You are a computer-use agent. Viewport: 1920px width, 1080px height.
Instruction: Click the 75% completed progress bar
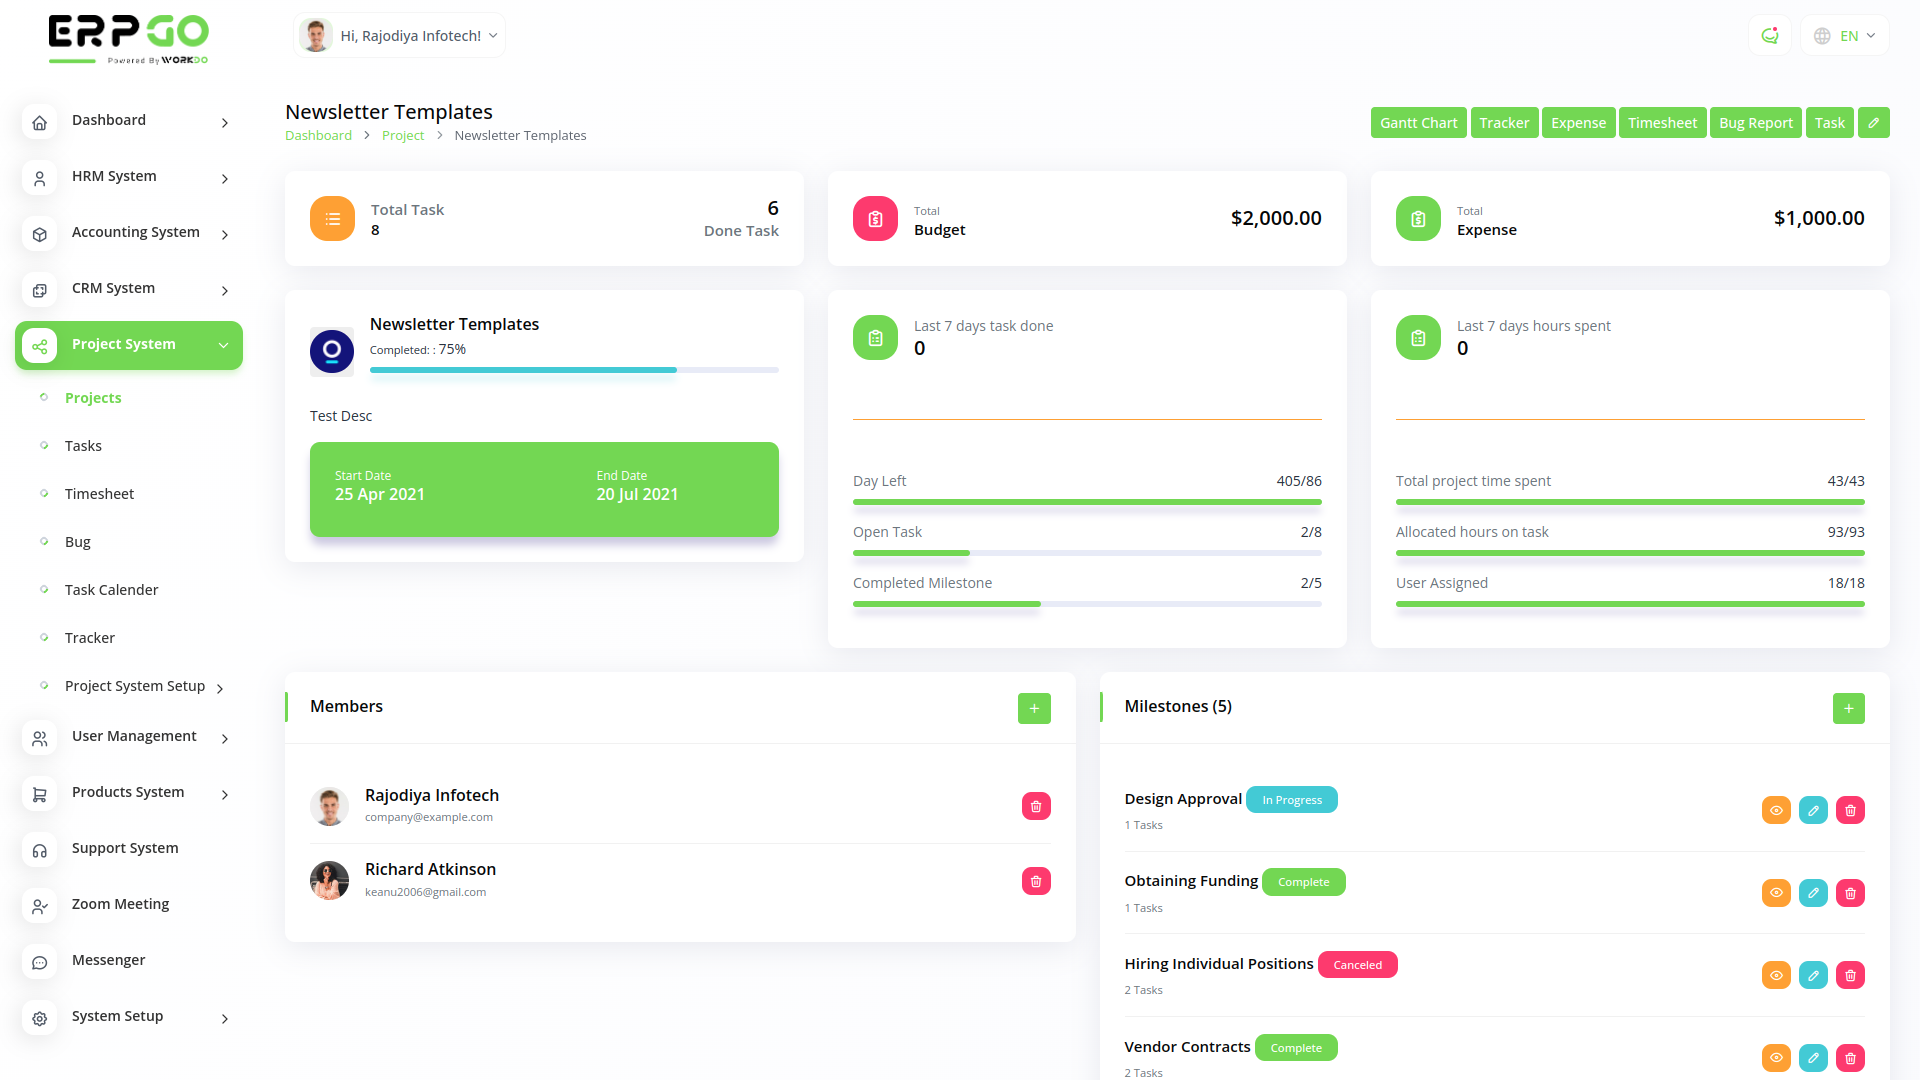[x=573, y=370]
